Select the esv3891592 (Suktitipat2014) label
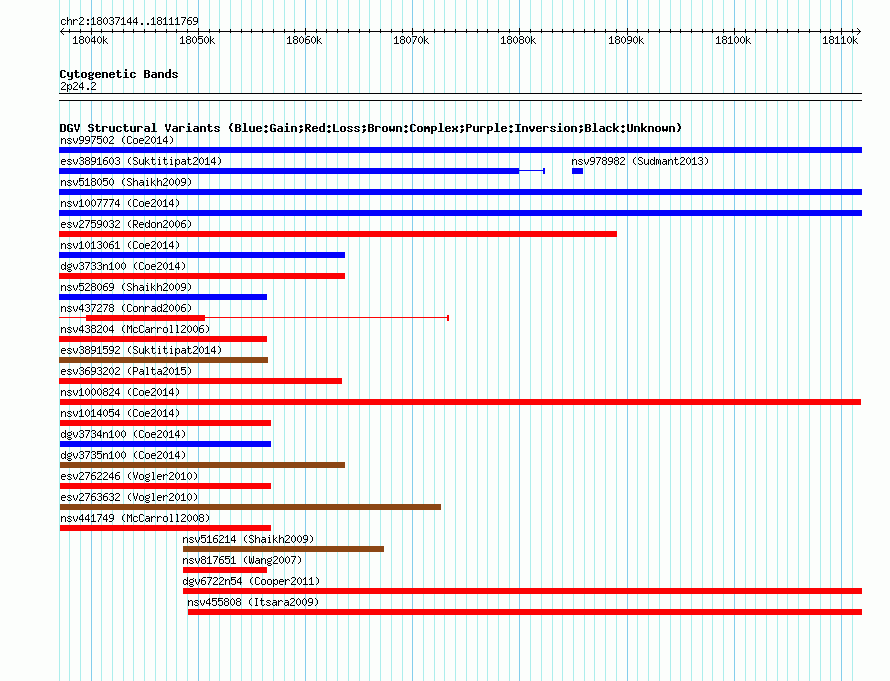The height and width of the screenshot is (681, 890). [x=141, y=350]
